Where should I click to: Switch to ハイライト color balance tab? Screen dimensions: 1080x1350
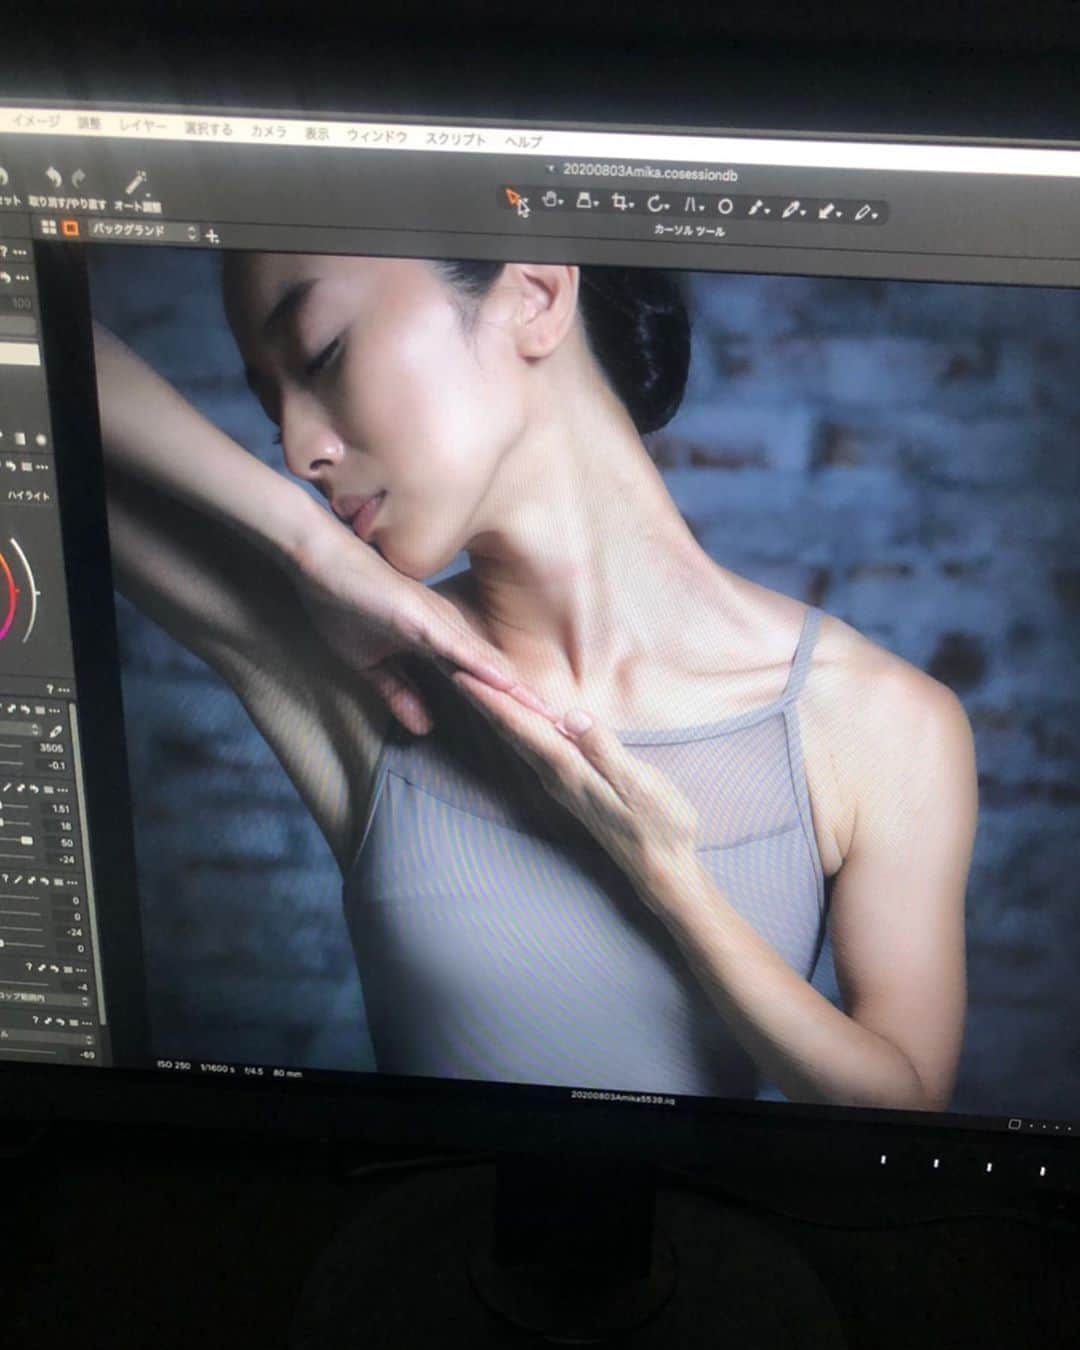(28, 495)
